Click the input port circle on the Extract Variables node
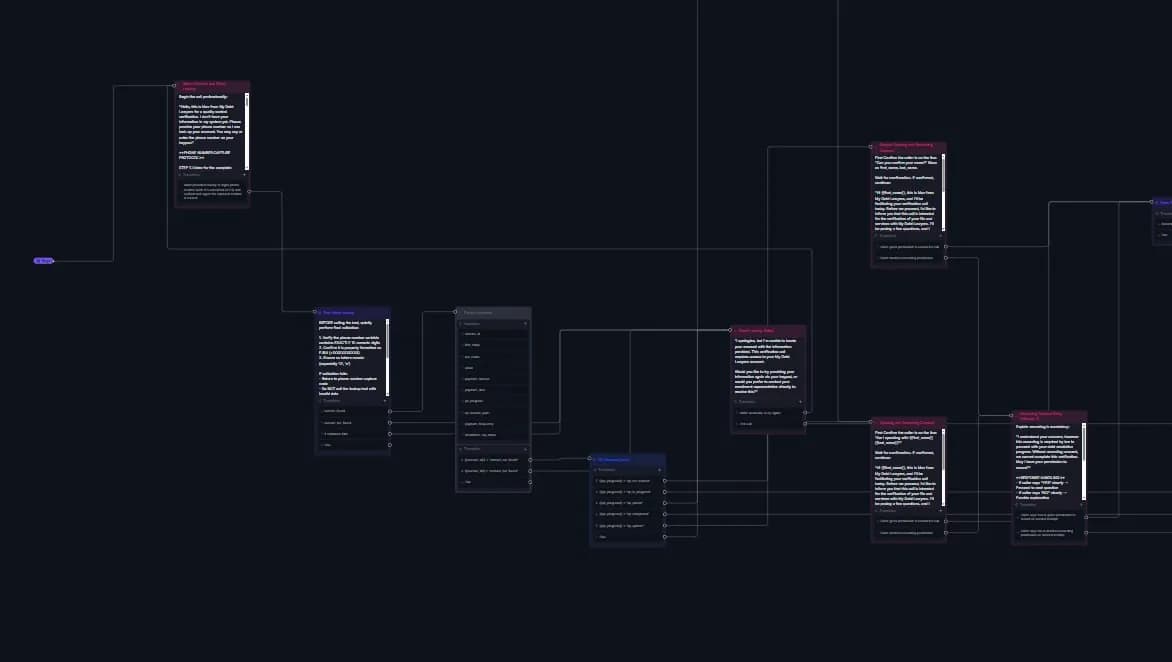 coord(457,312)
